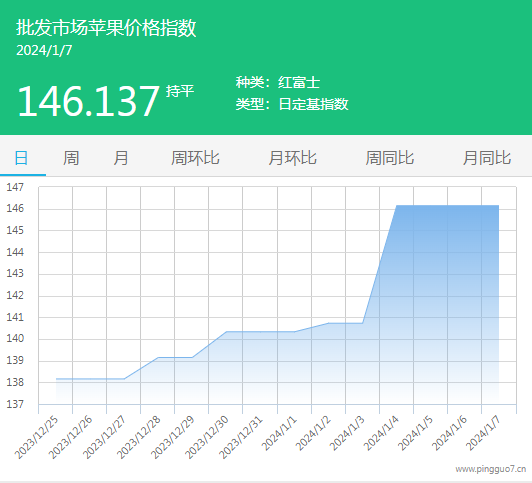Image resolution: width=532 pixels, height=483 pixels.
Task: Click the 2023/12/30 x-axis date label
Action: coord(207,437)
